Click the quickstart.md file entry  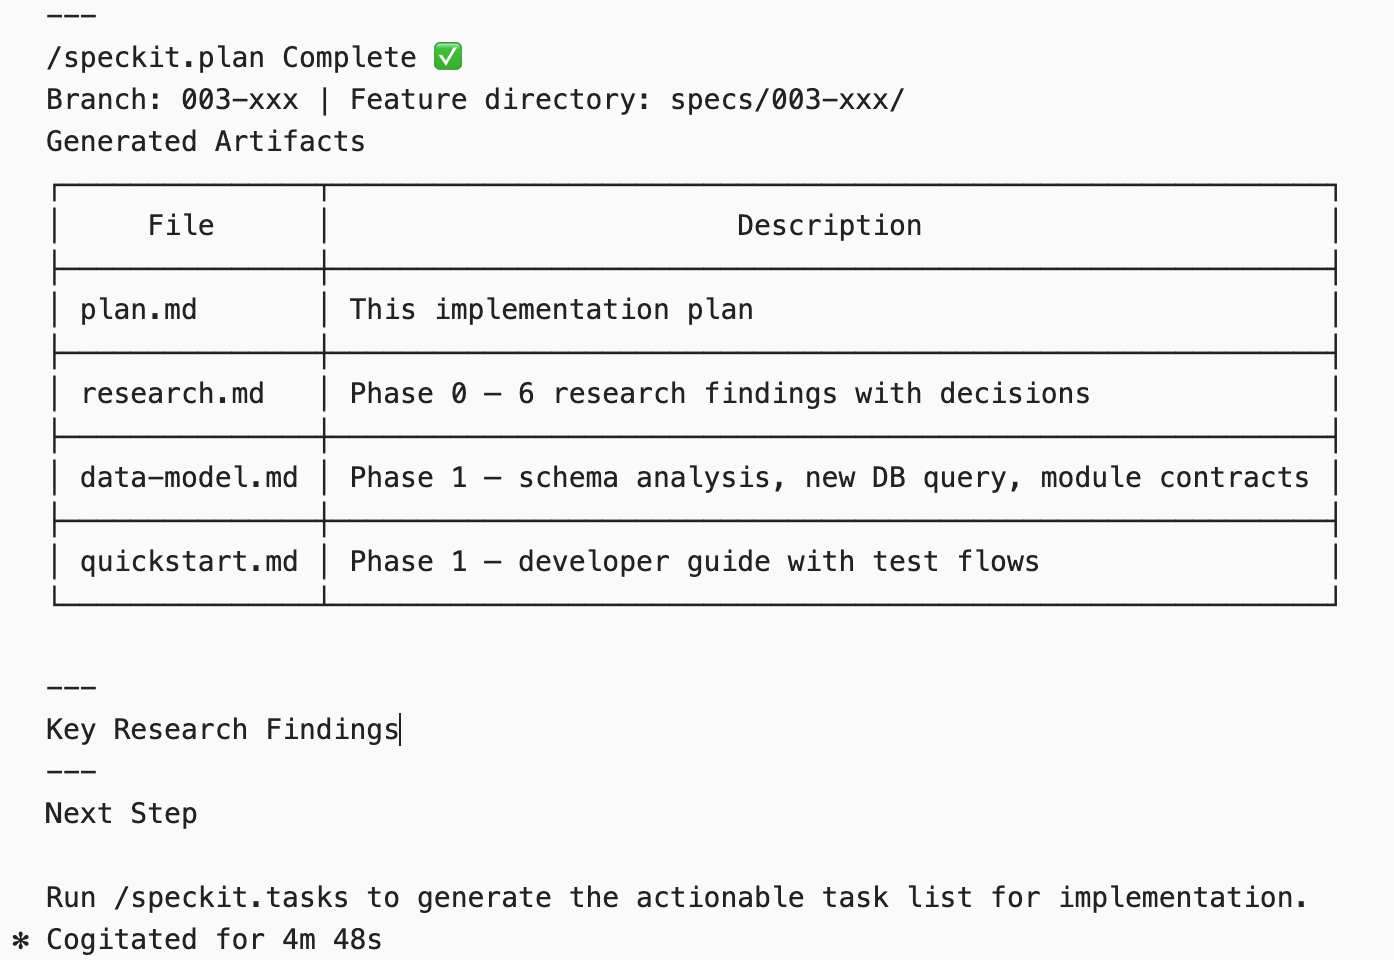189,562
